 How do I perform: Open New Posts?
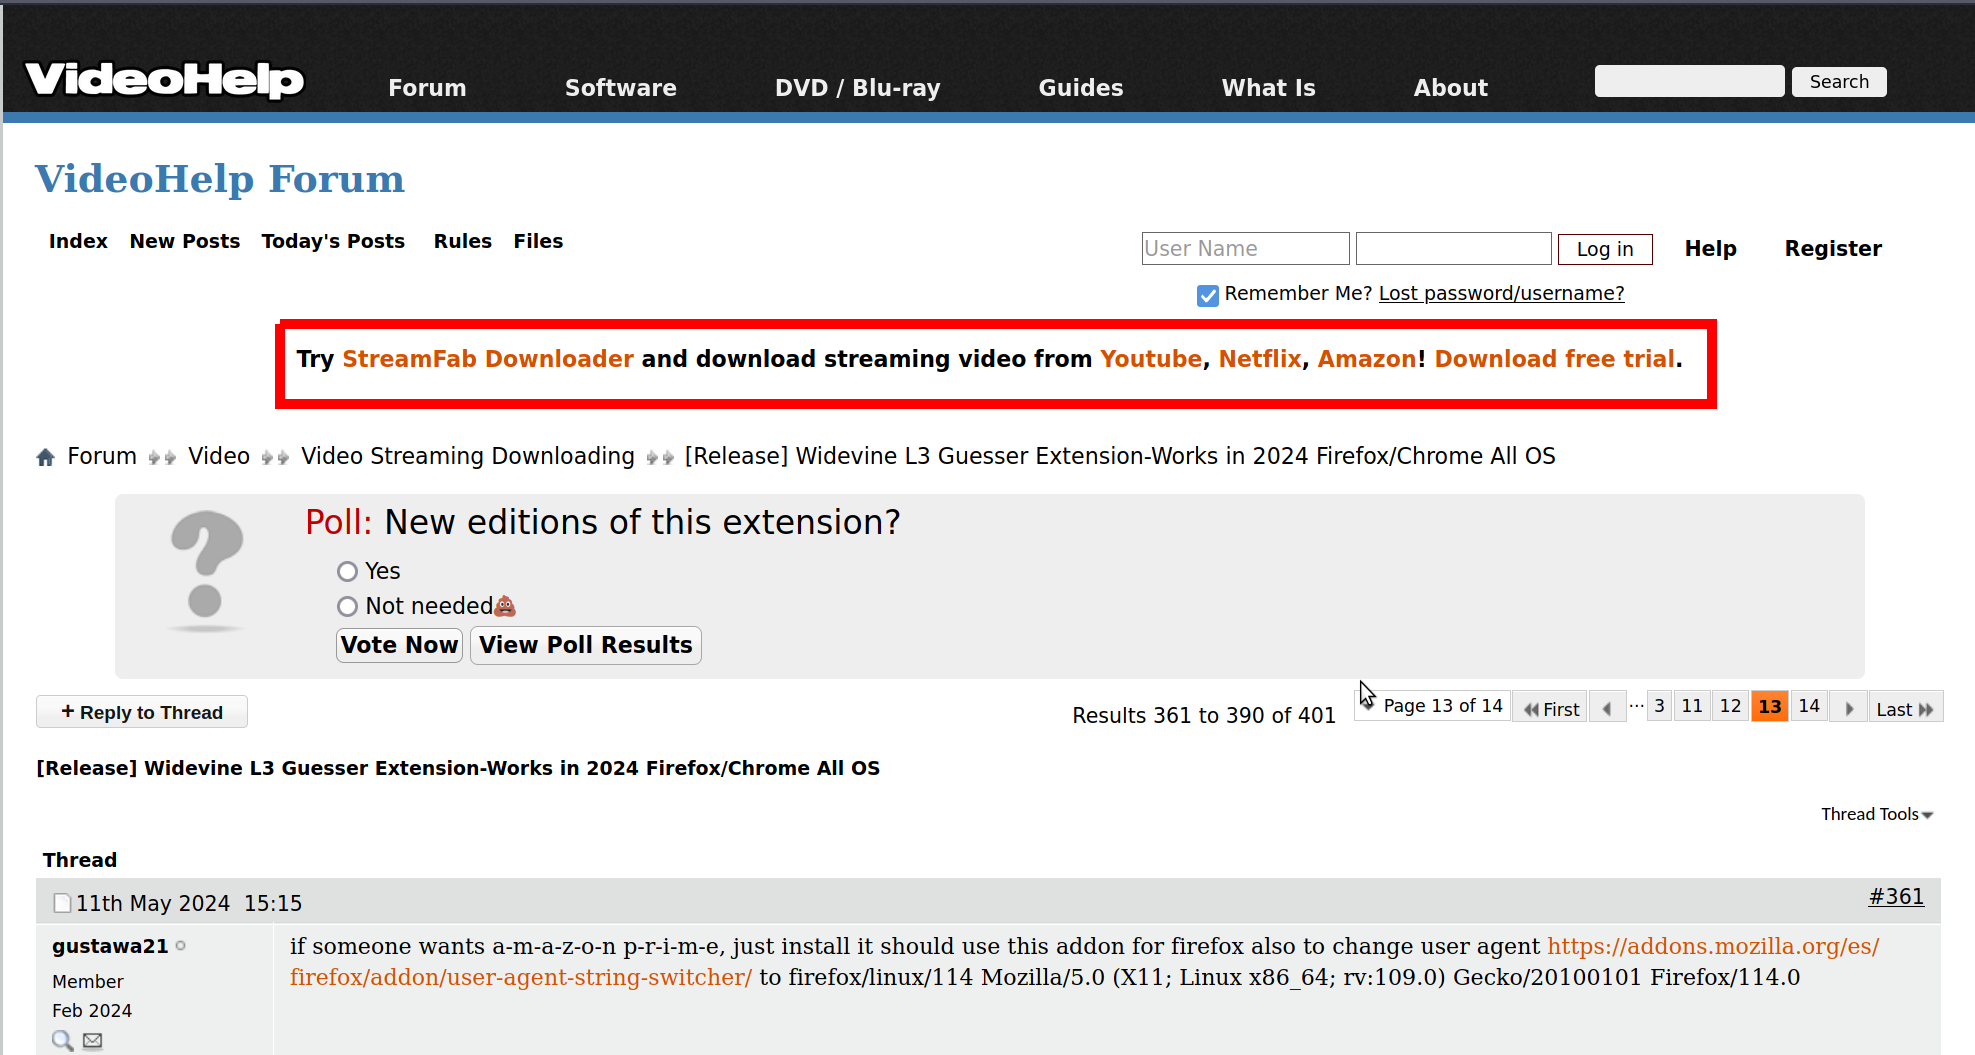(x=185, y=241)
